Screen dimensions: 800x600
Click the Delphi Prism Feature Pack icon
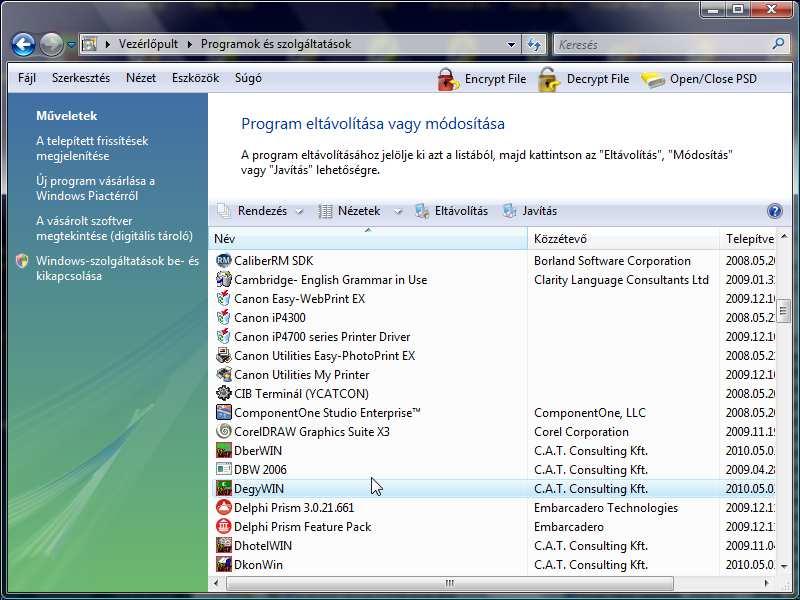[x=223, y=527]
